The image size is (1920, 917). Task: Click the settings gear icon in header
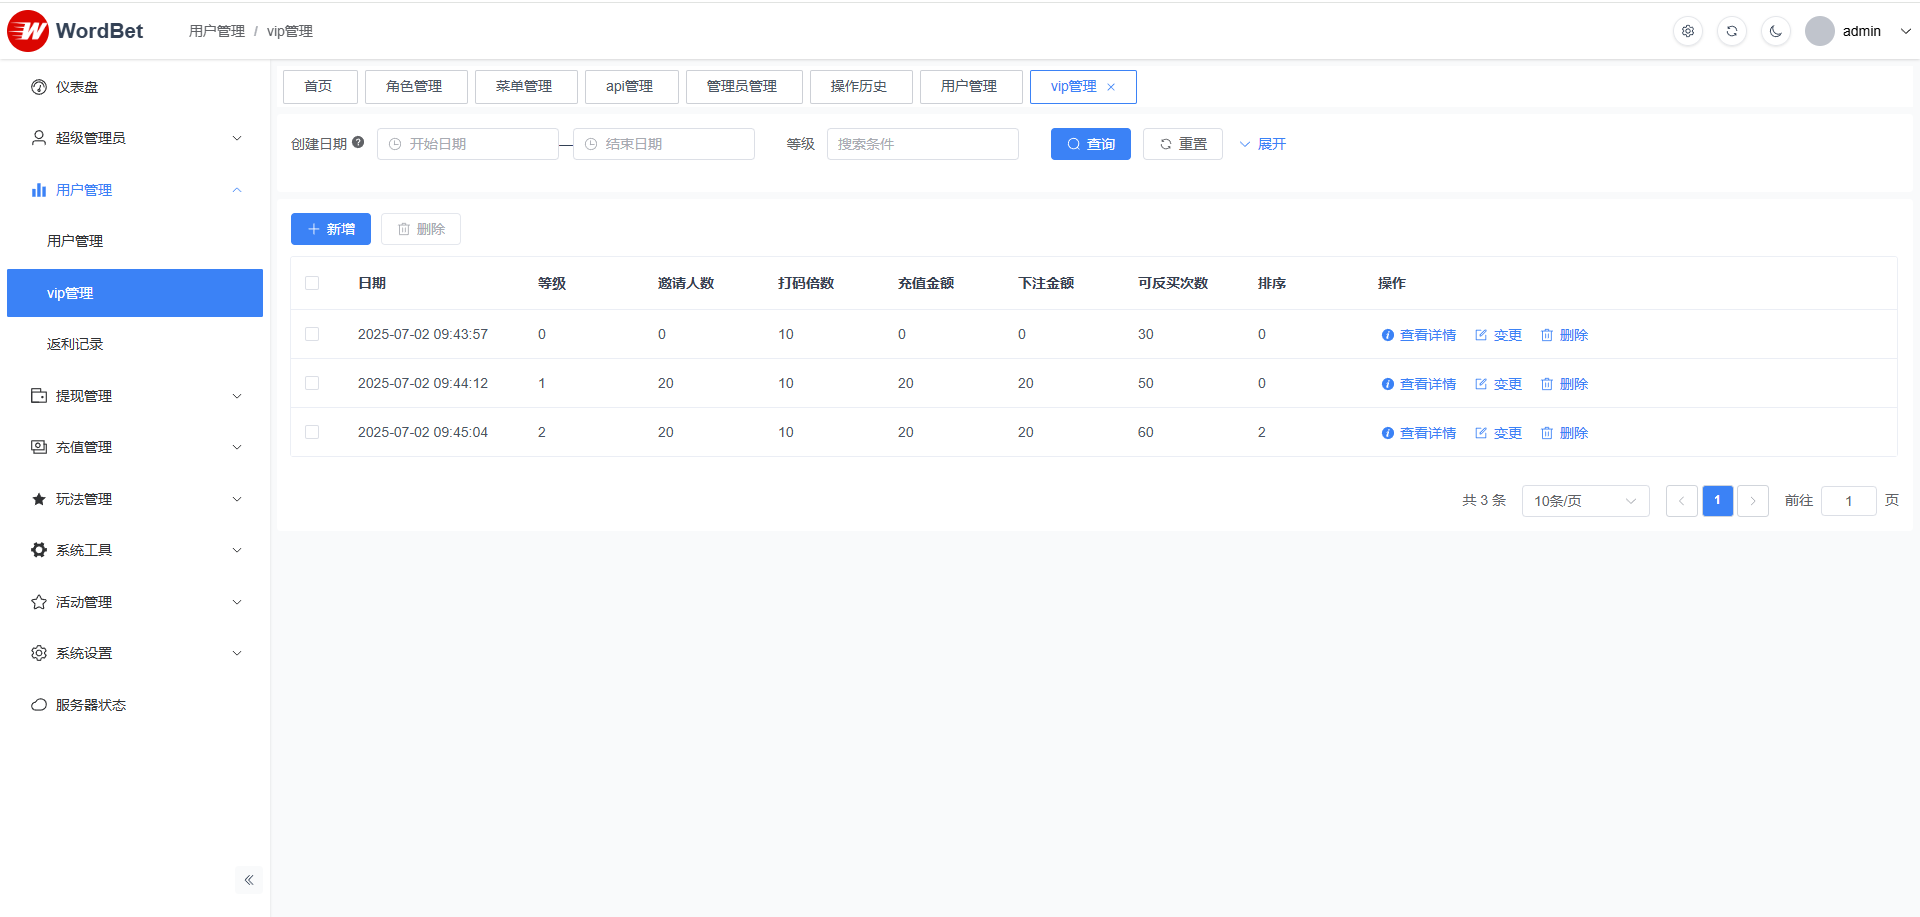tap(1688, 31)
